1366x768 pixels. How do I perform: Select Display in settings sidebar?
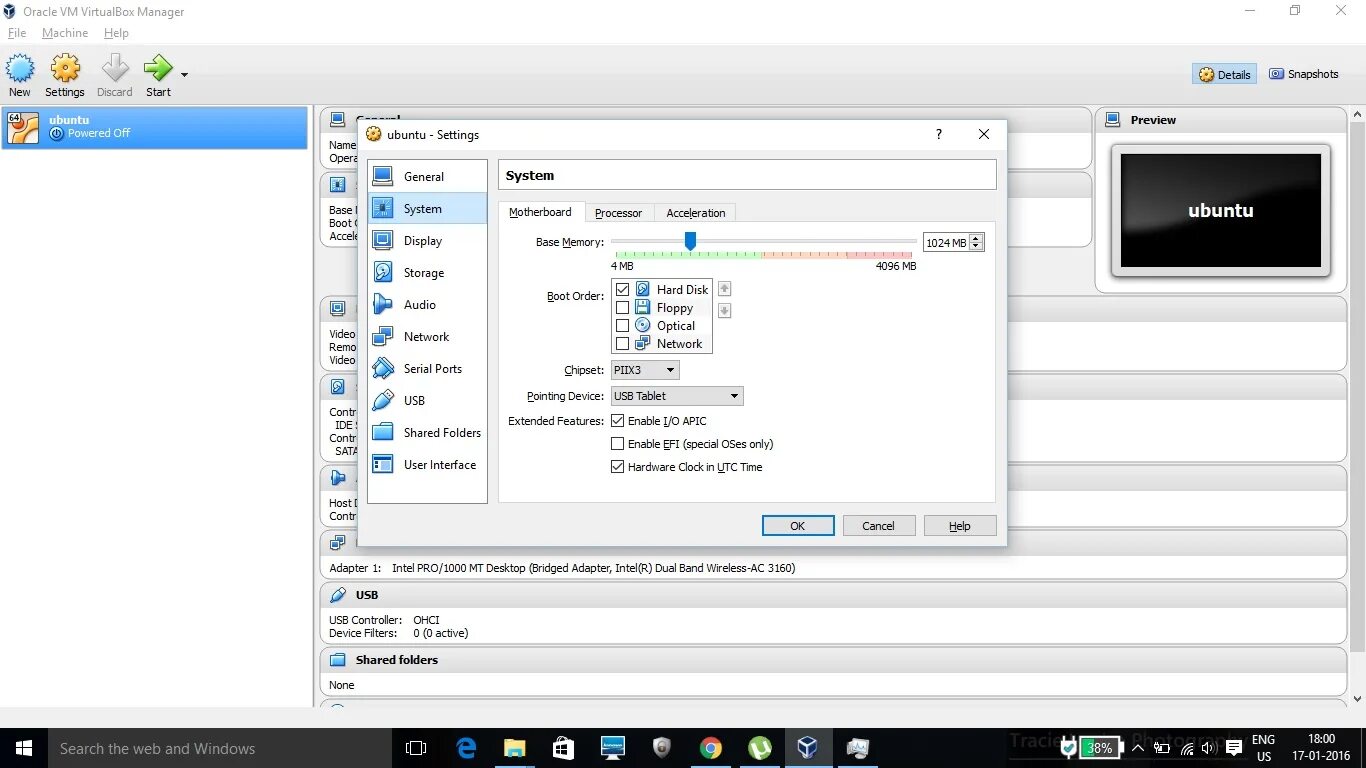pos(427,241)
